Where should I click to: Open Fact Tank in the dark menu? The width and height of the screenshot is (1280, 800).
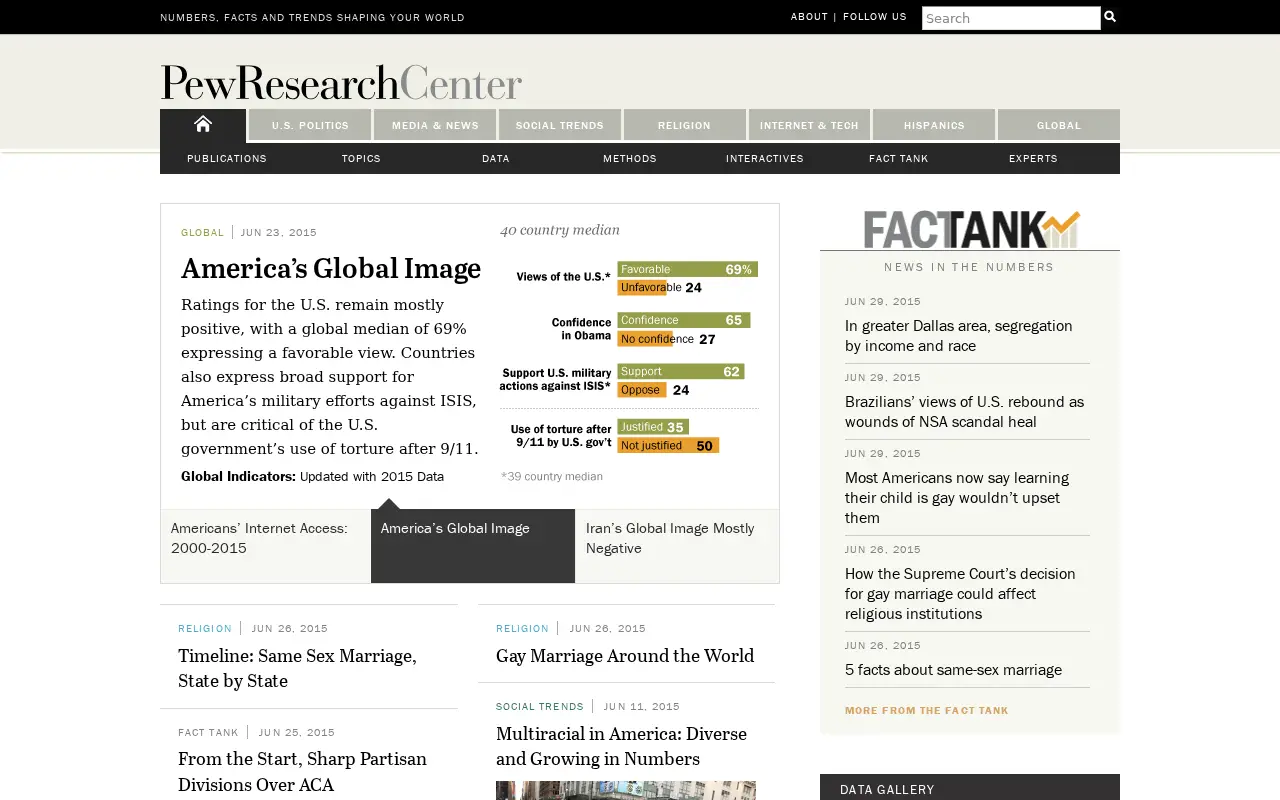click(899, 158)
